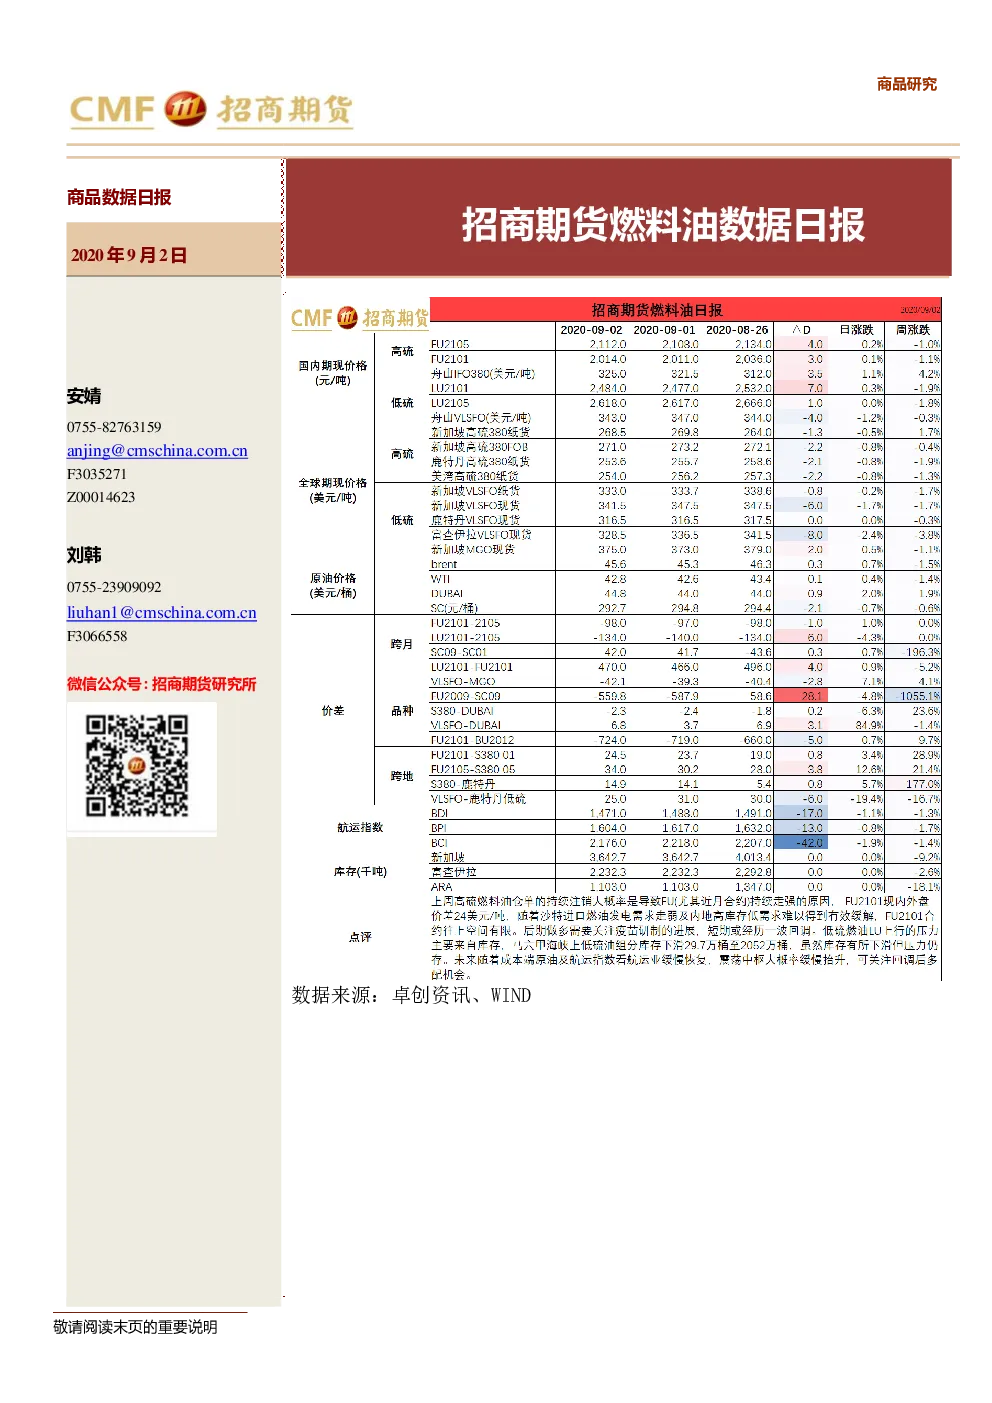The width and height of the screenshot is (992, 1403).
Task: Click the 全球期现价格 (美元/吨) section label
Action: coord(333,490)
